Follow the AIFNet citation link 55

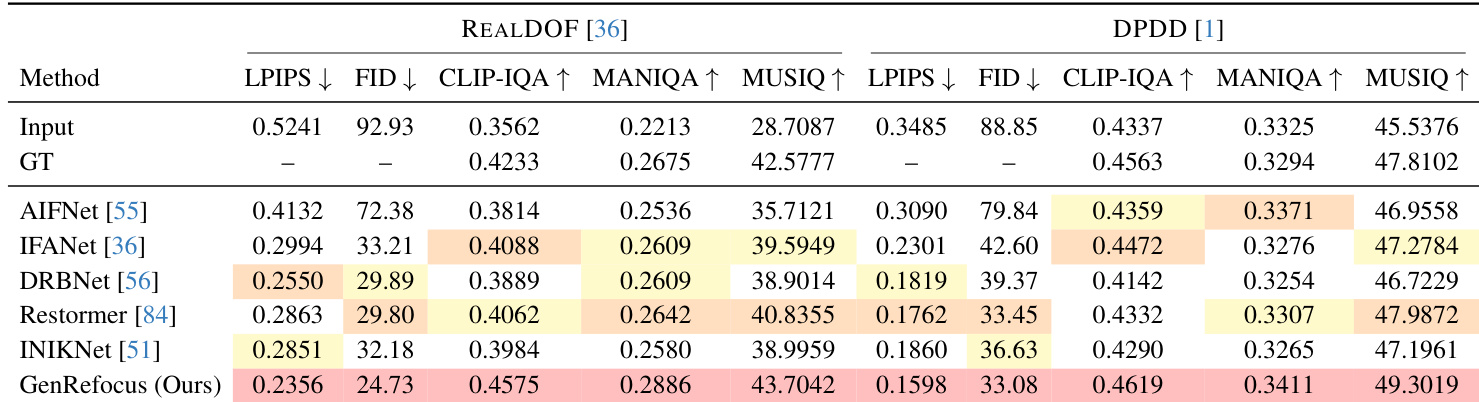tap(125, 212)
